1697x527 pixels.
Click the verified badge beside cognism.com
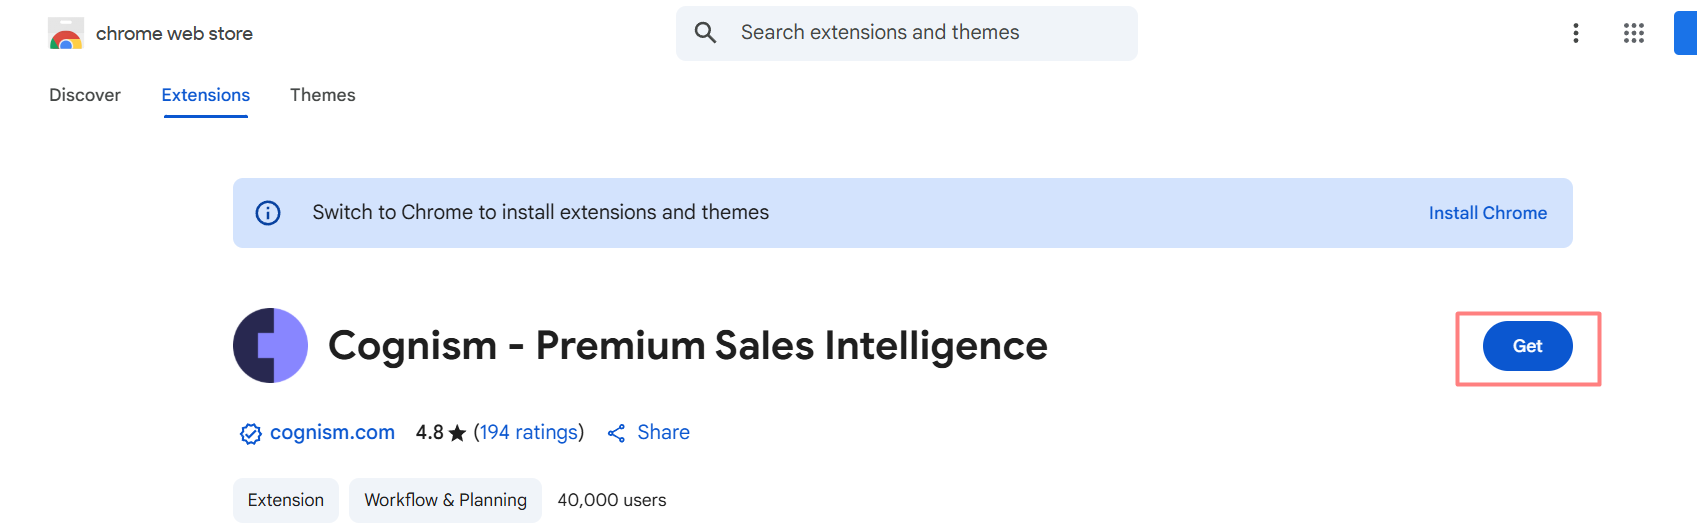[x=250, y=433]
